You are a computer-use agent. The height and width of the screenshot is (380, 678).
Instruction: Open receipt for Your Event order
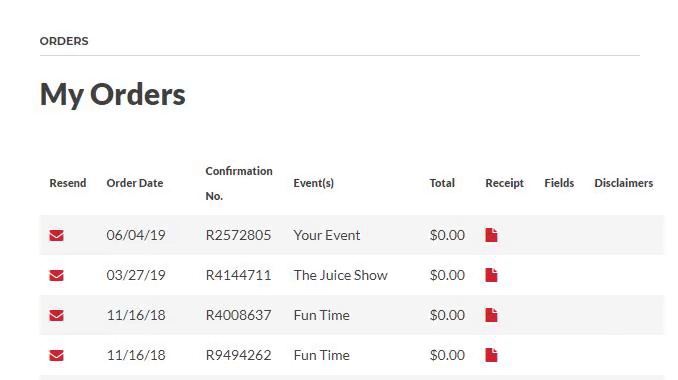(x=491, y=235)
